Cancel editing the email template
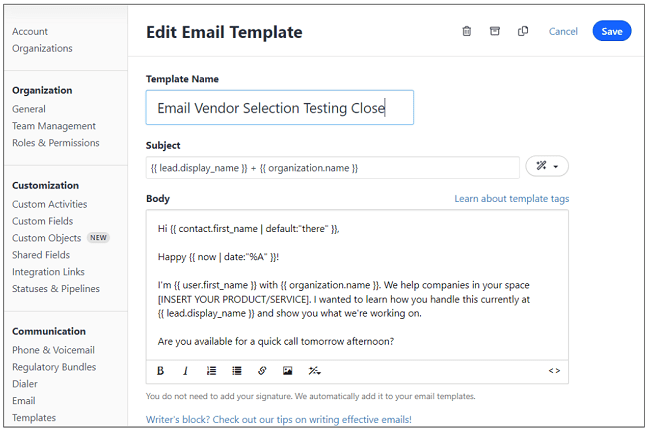650x431 pixels. tap(563, 31)
